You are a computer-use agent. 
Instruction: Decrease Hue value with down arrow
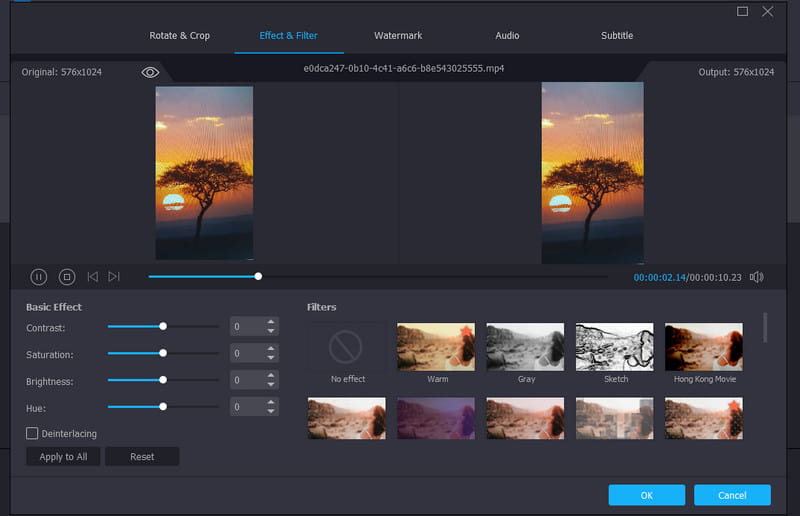(x=271, y=411)
